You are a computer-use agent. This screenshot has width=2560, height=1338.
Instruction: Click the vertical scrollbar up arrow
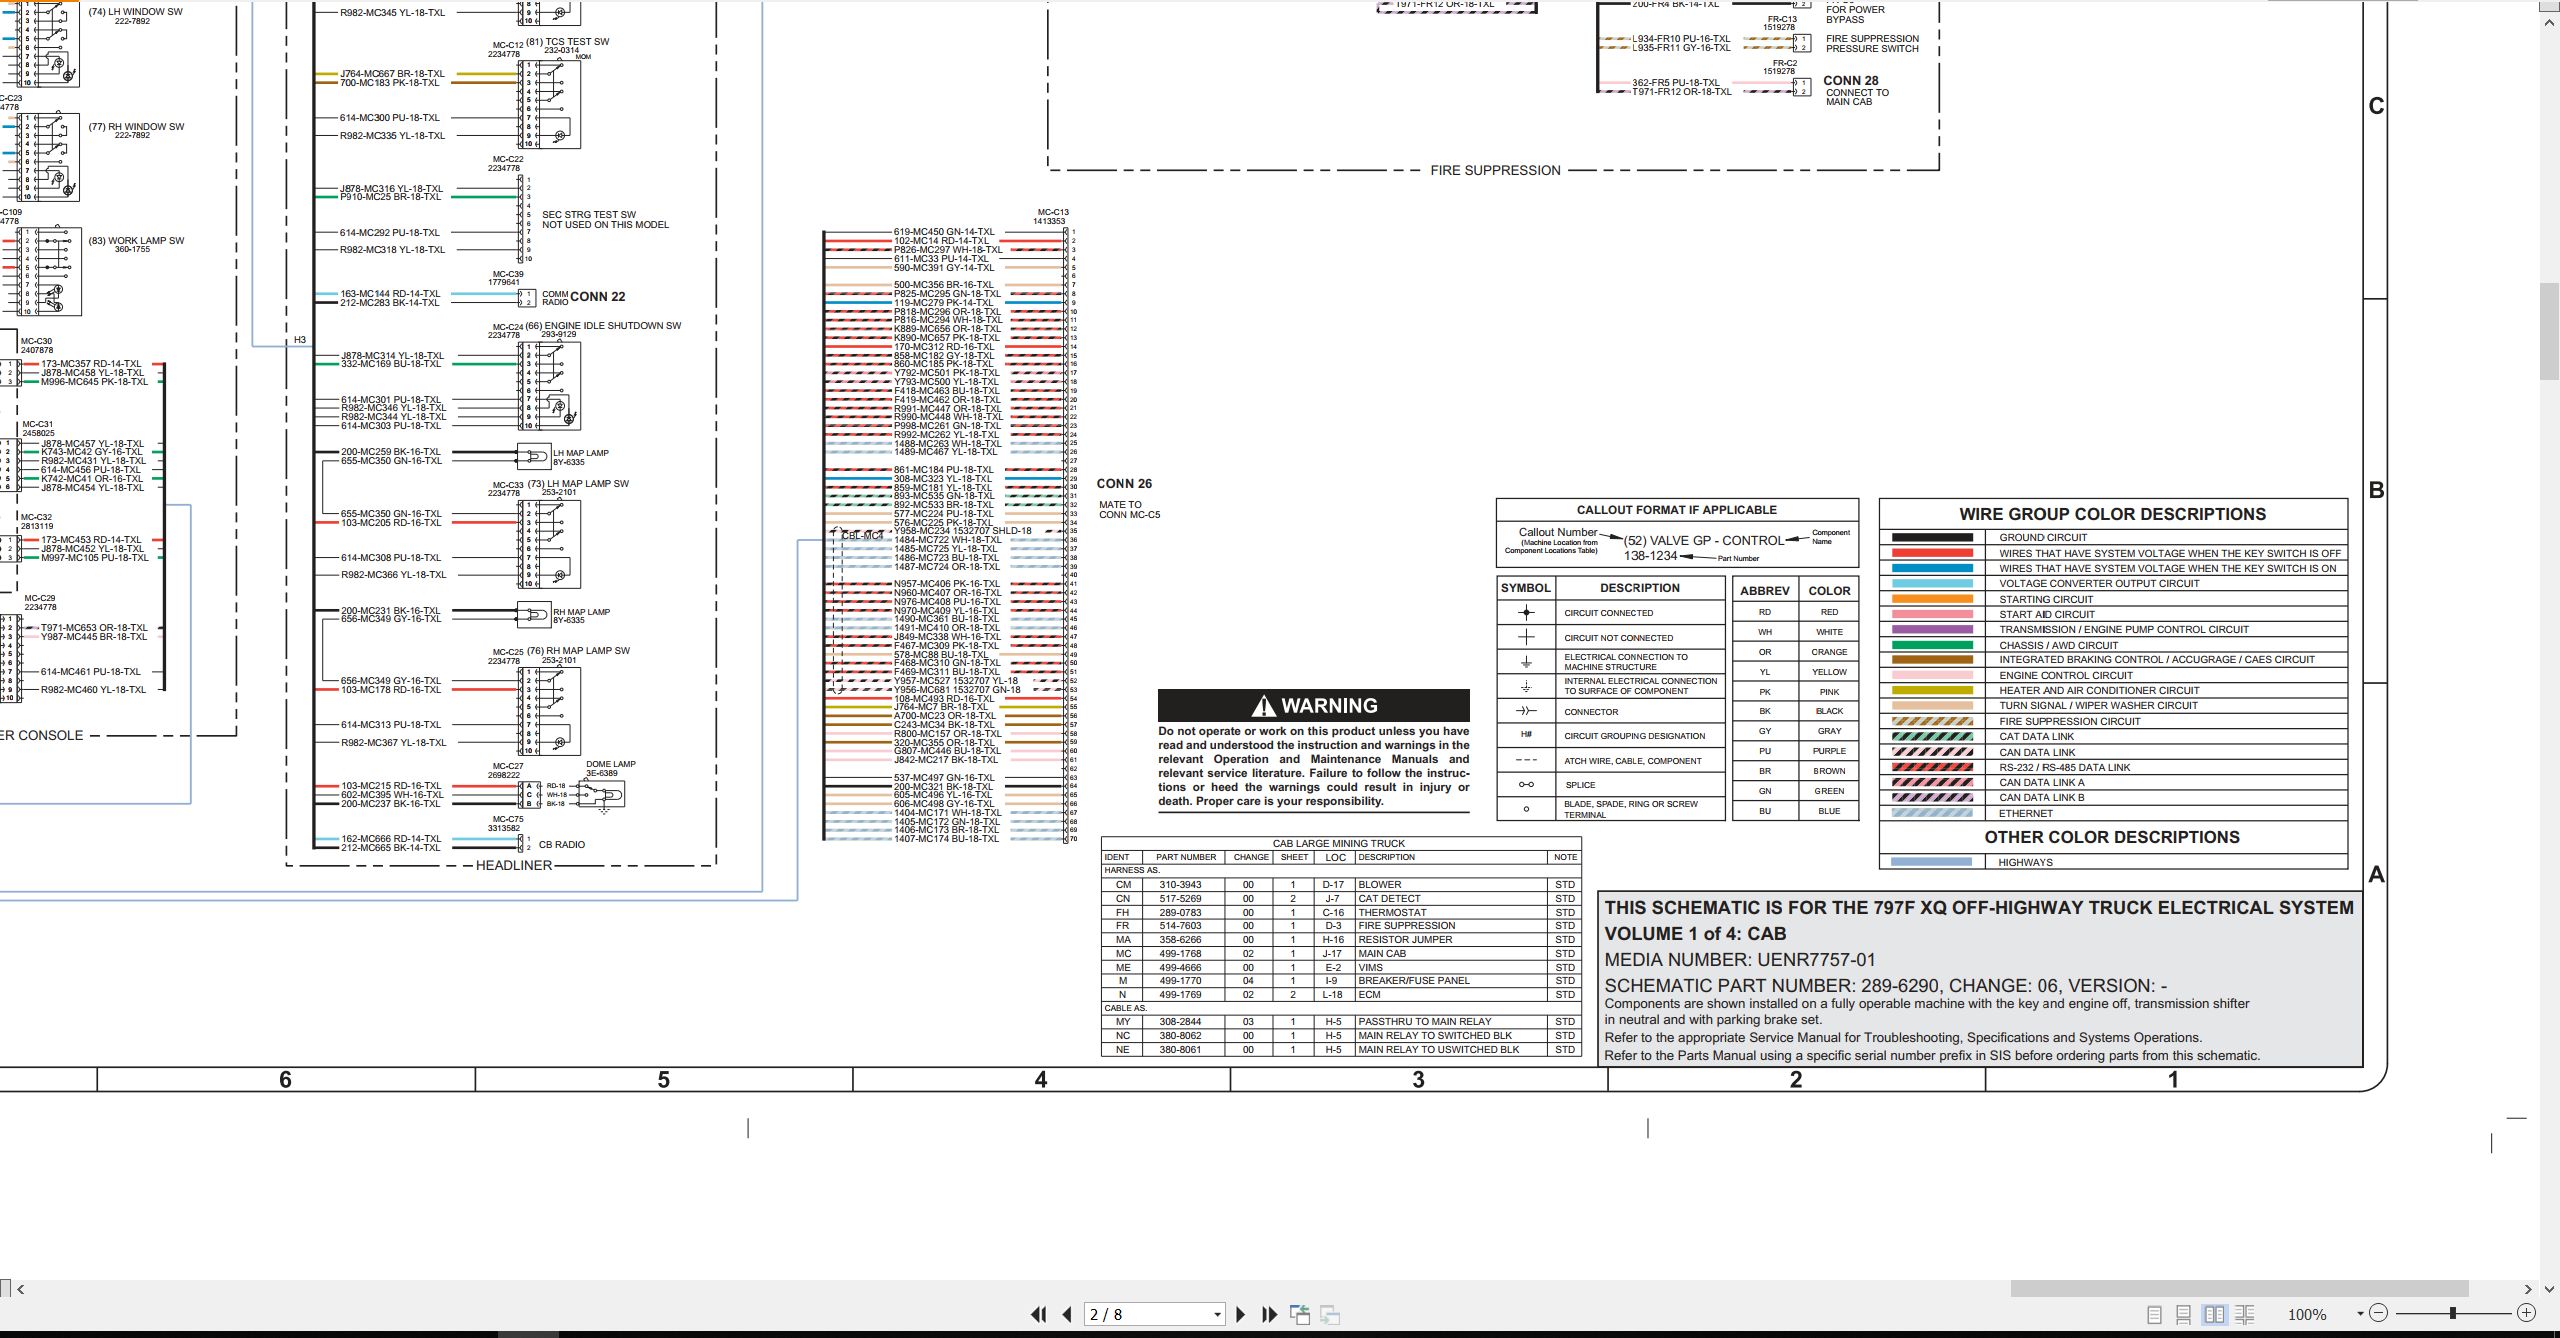[x=2549, y=21]
